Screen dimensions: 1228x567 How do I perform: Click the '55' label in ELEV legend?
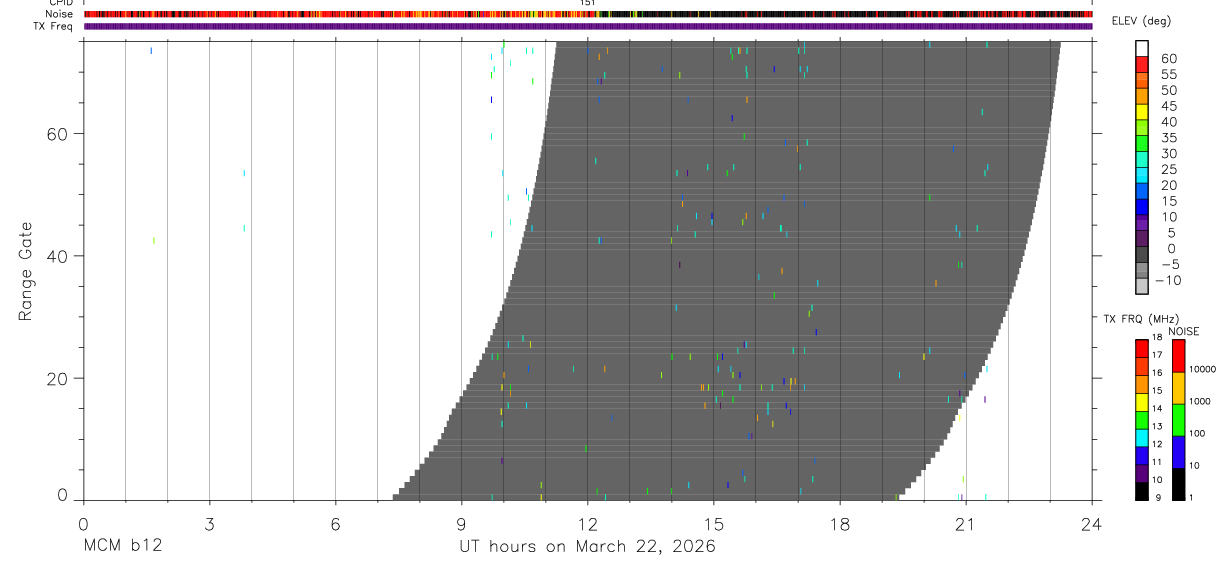click(1169, 75)
